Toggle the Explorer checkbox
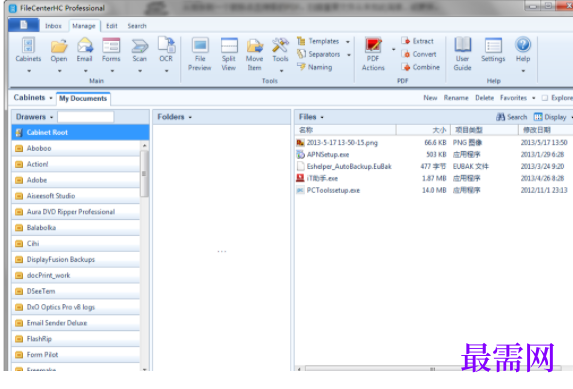 545,98
